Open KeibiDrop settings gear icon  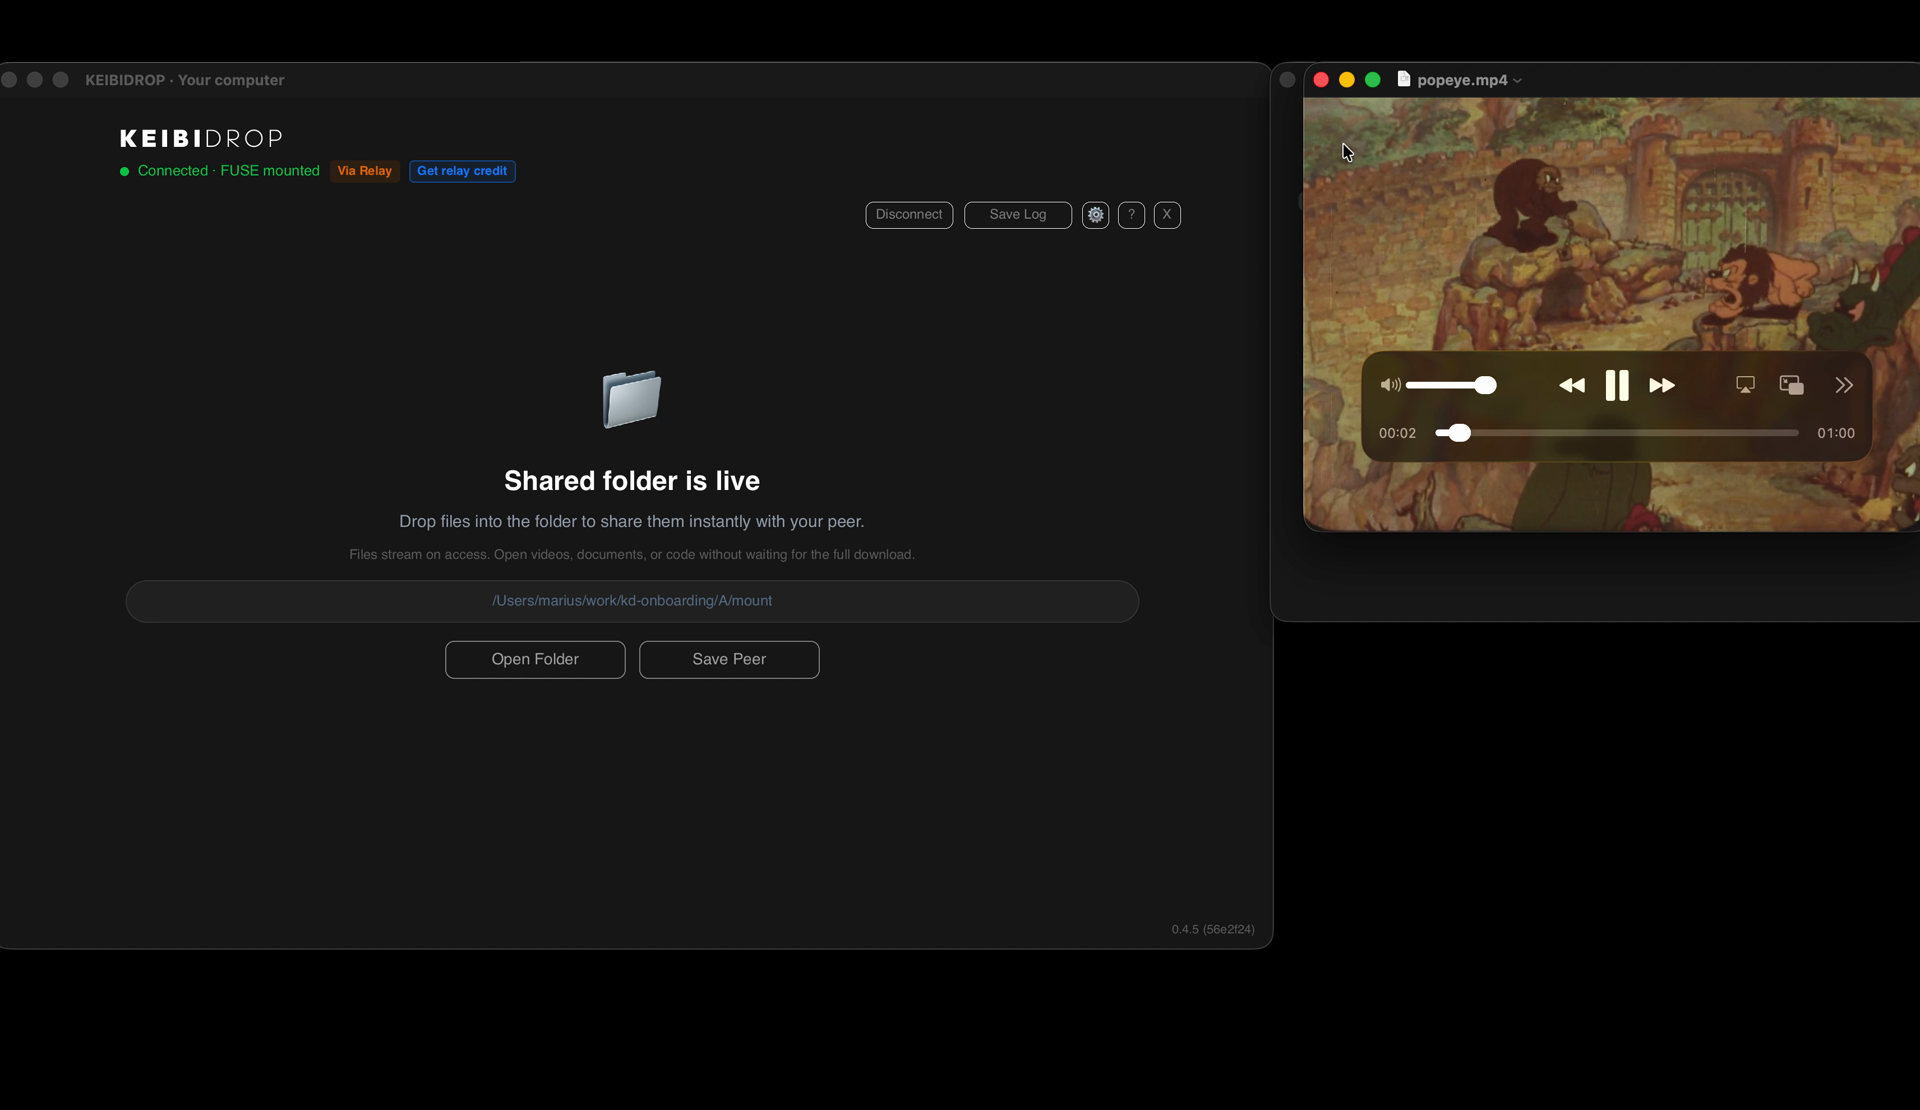pos(1095,215)
